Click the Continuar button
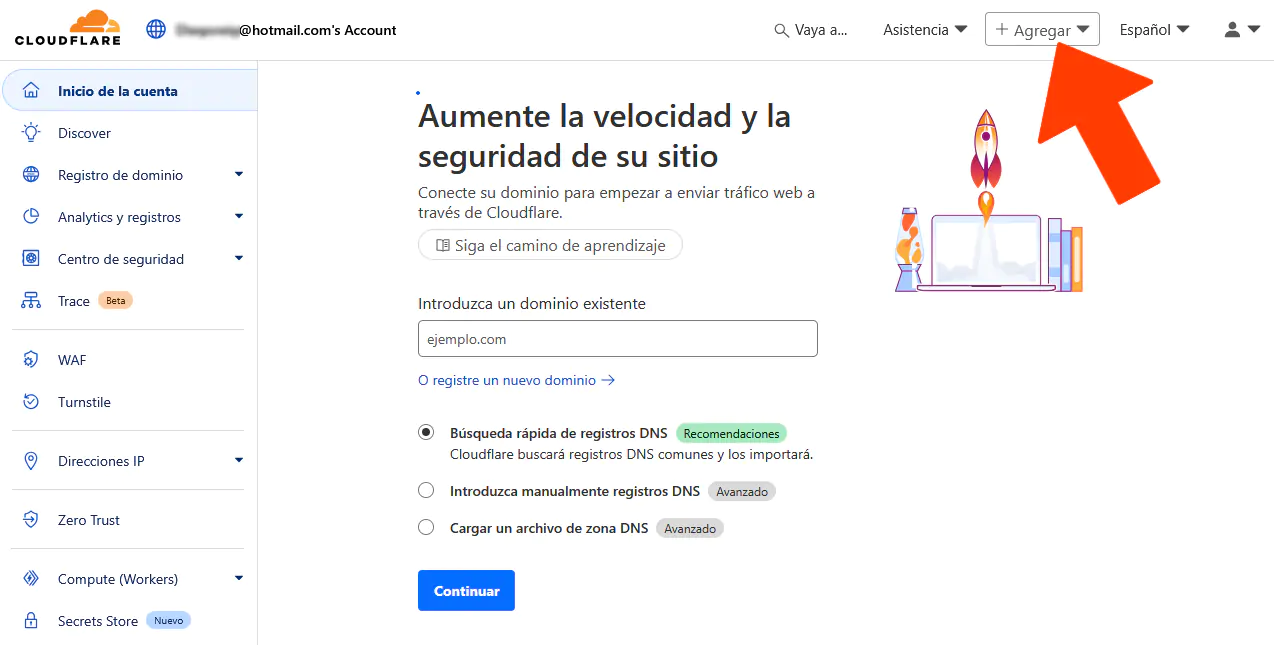Screen dimensions: 1274x645 pyautogui.click(x=466, y=590)
